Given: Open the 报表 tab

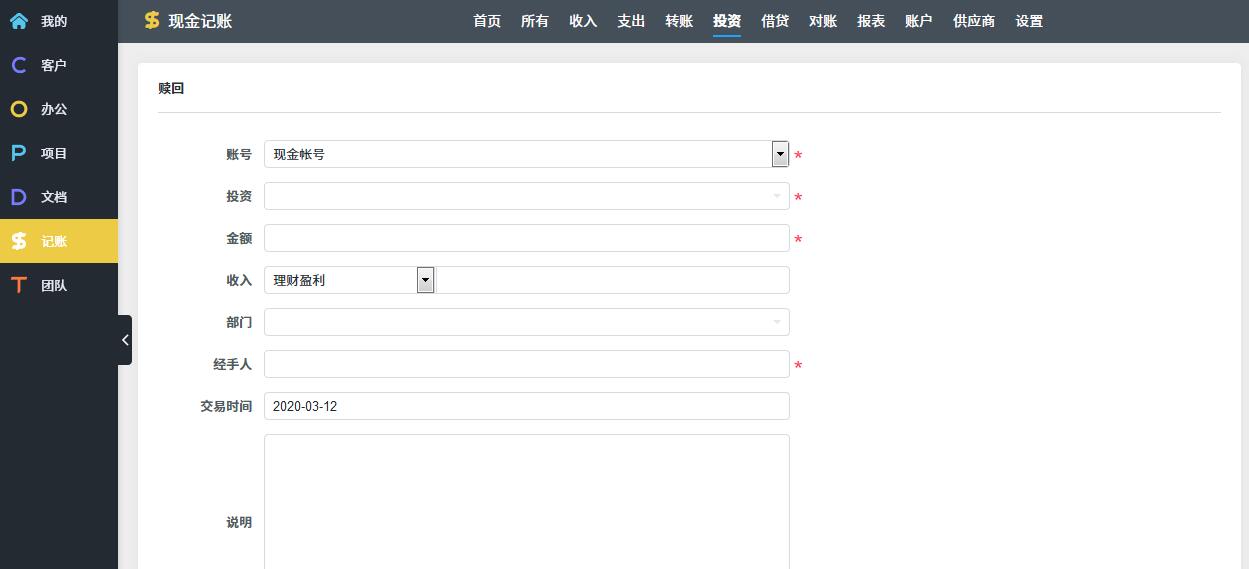Looking at the screenshot, I should [871, 21].
